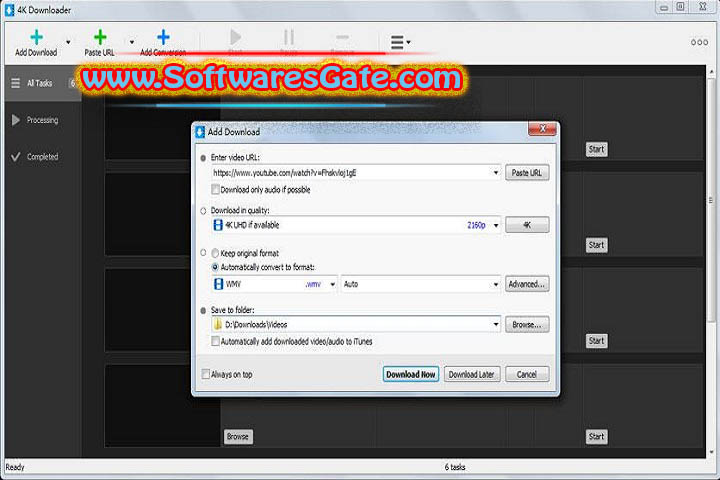Click the Advanced... button
Image resolution: width=720 pixels, height=480 pixels.
point(527,284)
